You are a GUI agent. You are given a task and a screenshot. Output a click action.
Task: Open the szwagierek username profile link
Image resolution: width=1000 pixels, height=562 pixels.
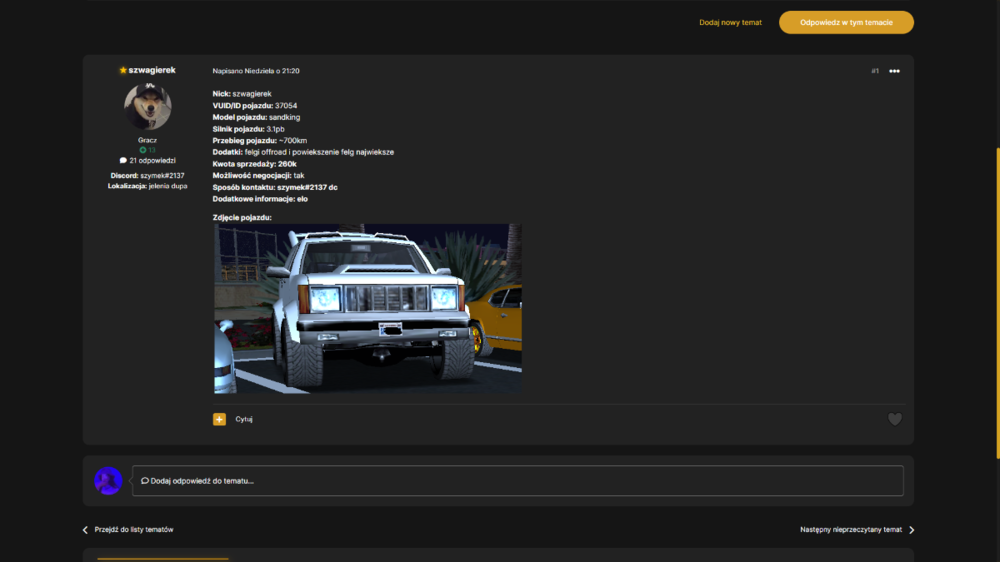[x=152, y=70]
